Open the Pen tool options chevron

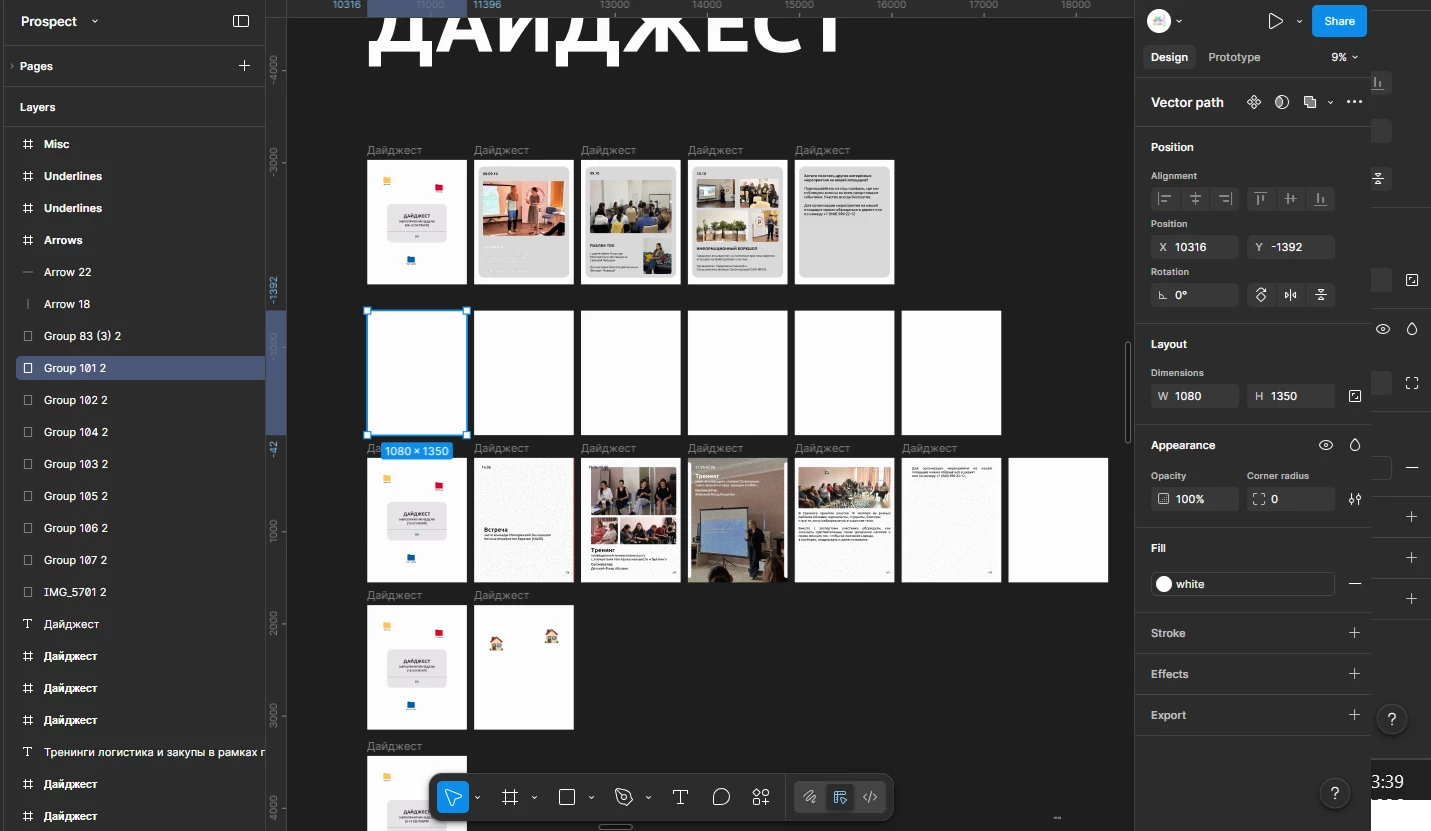[648, 797]
